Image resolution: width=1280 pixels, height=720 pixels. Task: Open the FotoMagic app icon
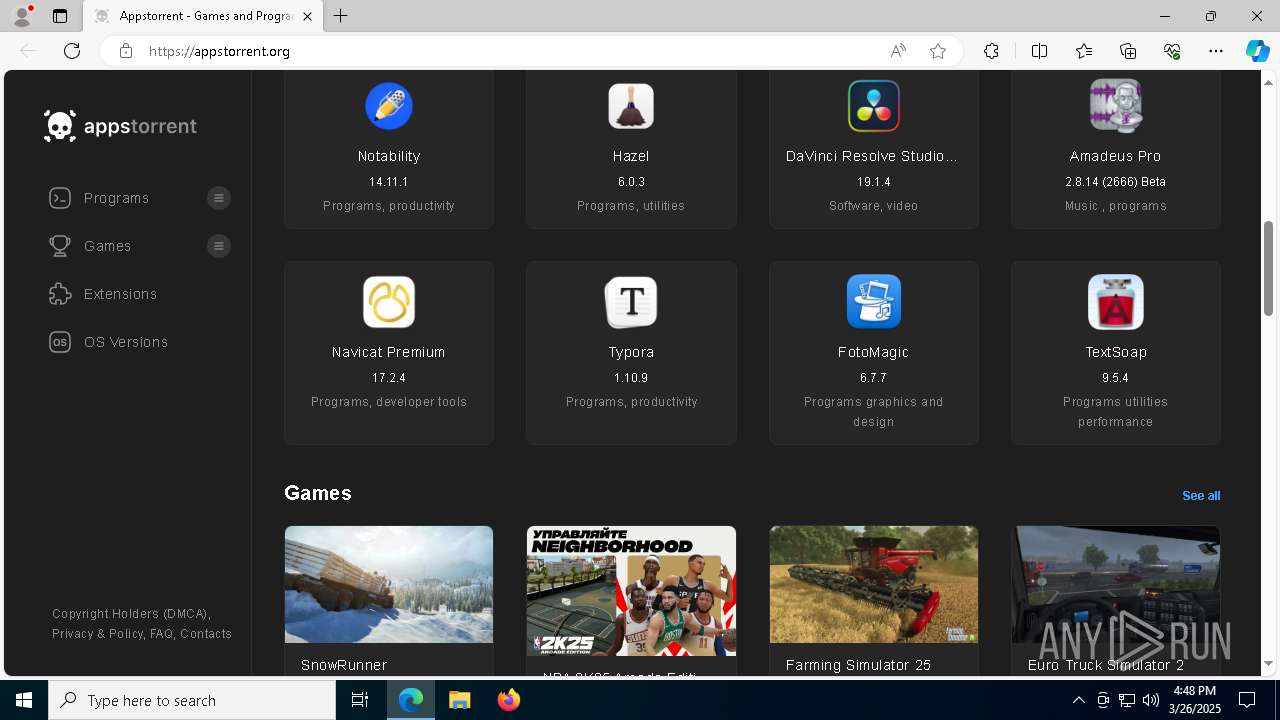[873, 301]
